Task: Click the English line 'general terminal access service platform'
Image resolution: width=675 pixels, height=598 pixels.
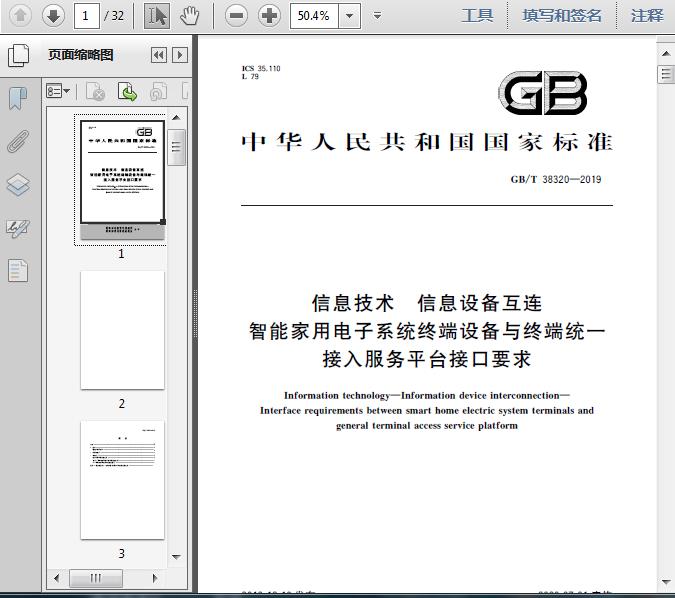Action: (427, 425)
